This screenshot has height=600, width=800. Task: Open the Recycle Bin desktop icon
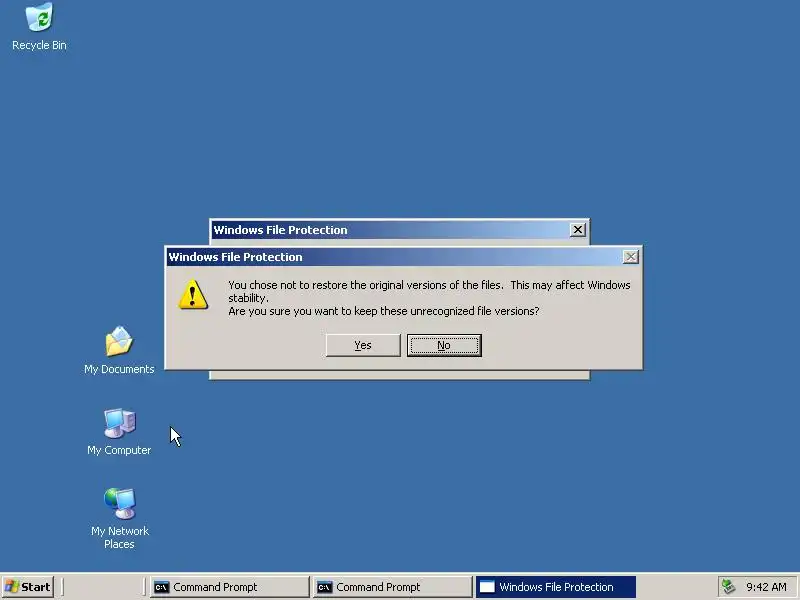(x=39, y=27)
